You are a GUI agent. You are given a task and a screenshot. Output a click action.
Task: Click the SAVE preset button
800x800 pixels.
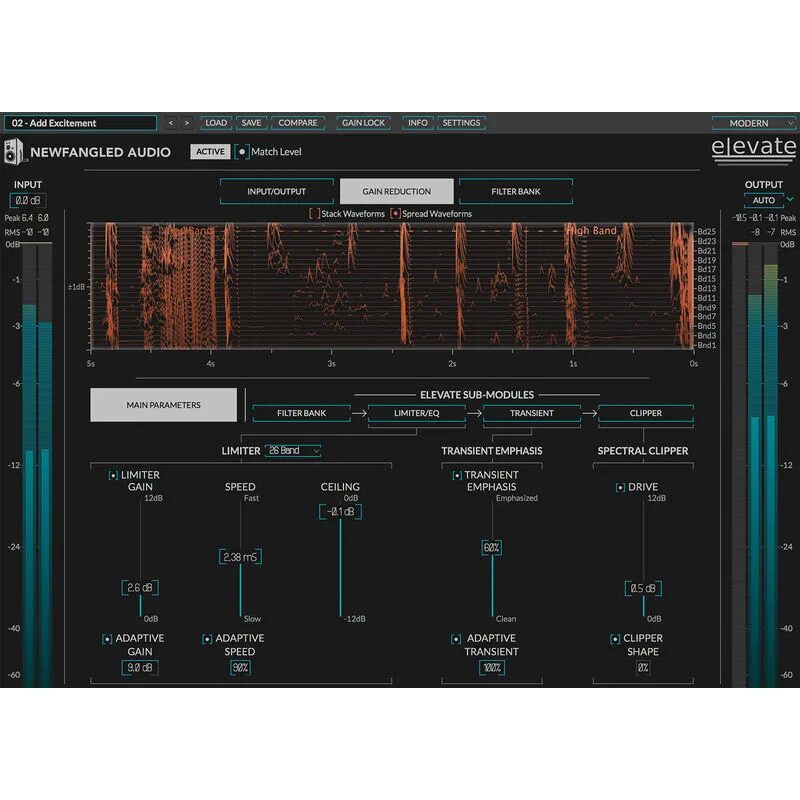tap(251, 122)
